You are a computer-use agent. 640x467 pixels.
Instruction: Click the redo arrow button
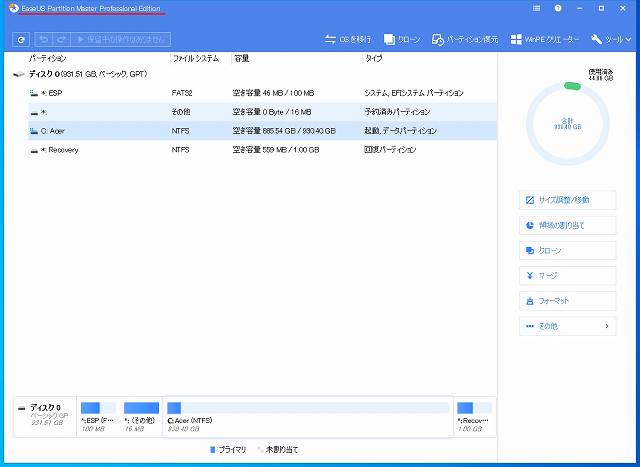point(61,39)
